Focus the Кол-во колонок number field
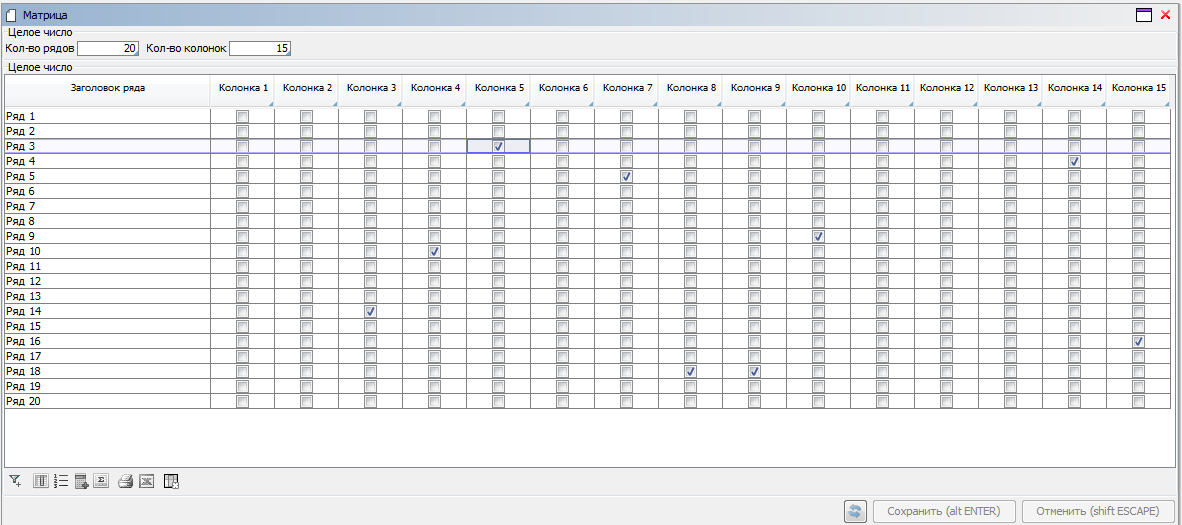Image resolution: width=1182 pixels, height=525 pixels. click(x=260, y=48)
